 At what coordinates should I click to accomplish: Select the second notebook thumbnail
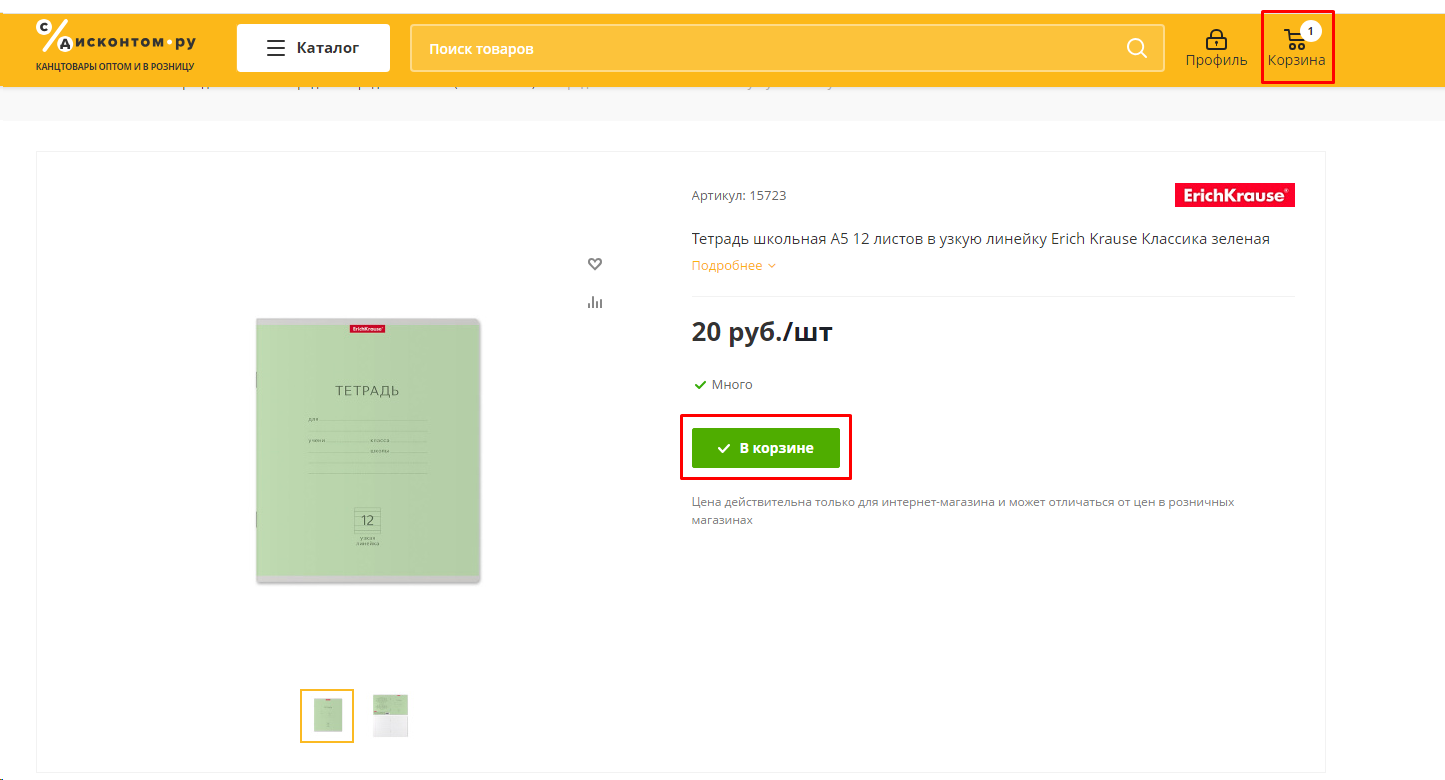tap(391, 716)
